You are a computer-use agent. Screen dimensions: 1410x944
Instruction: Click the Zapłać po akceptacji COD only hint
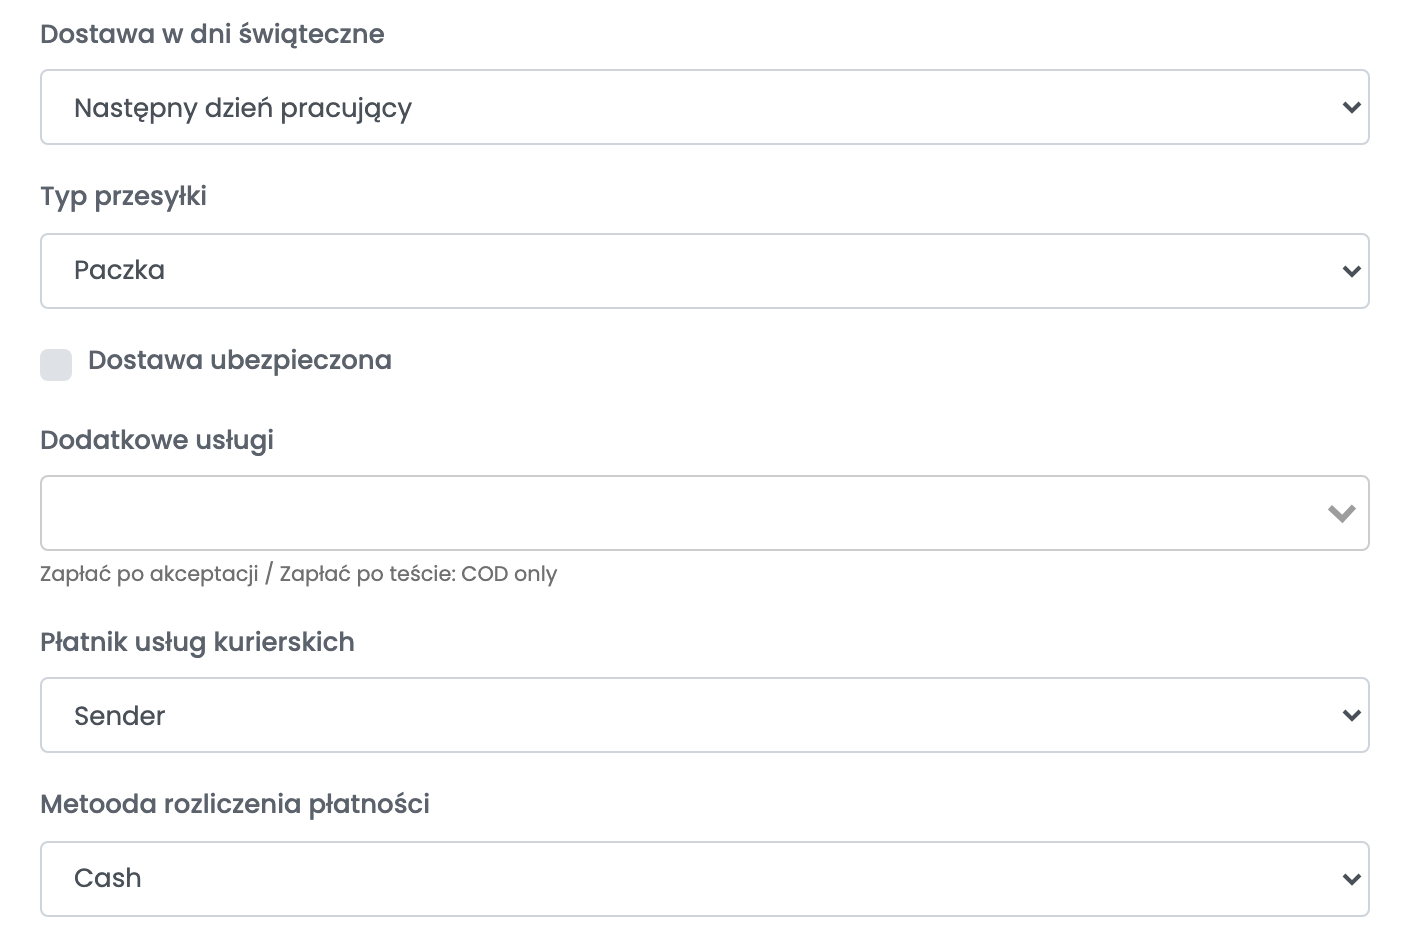tap(298, 574)
